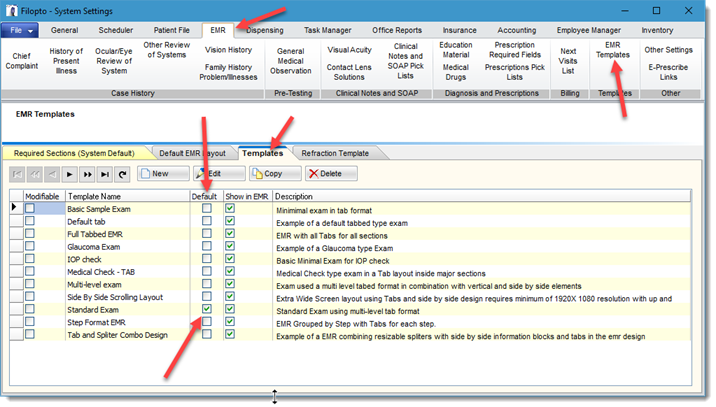Open Chief Complaint settings
716x407 pixels.
coord(21,61)
